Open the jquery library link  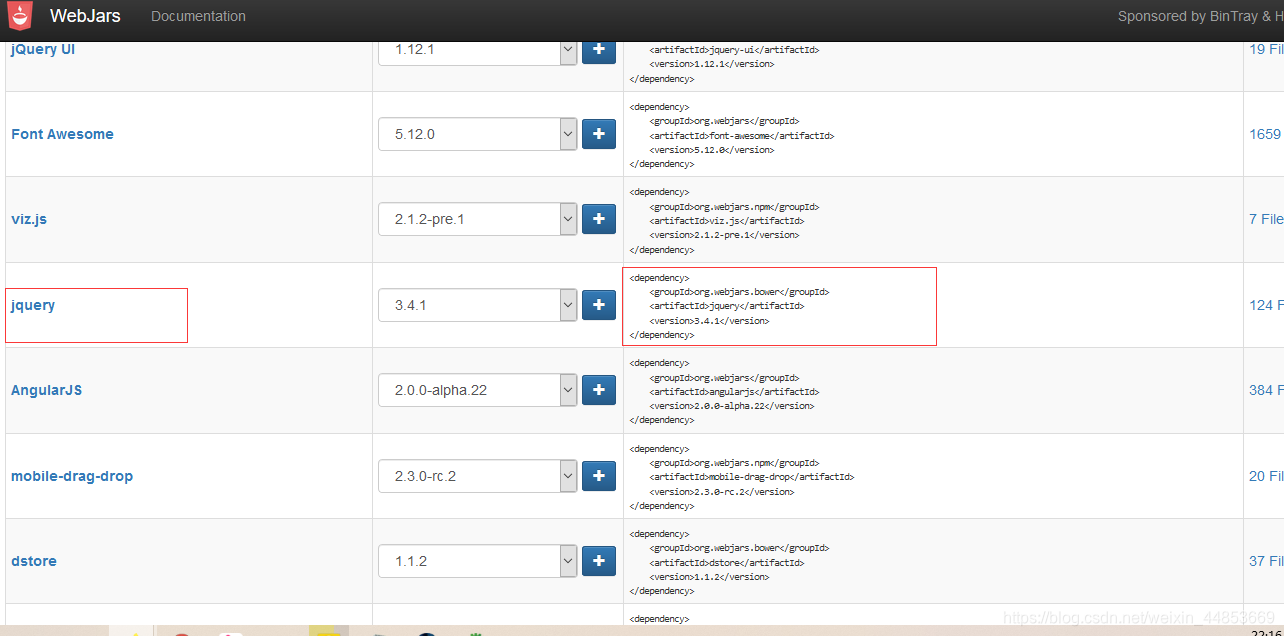33,305
